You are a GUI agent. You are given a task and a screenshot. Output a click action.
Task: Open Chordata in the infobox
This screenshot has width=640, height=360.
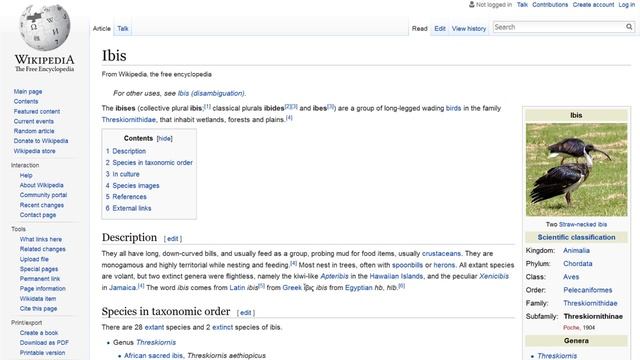578,264
